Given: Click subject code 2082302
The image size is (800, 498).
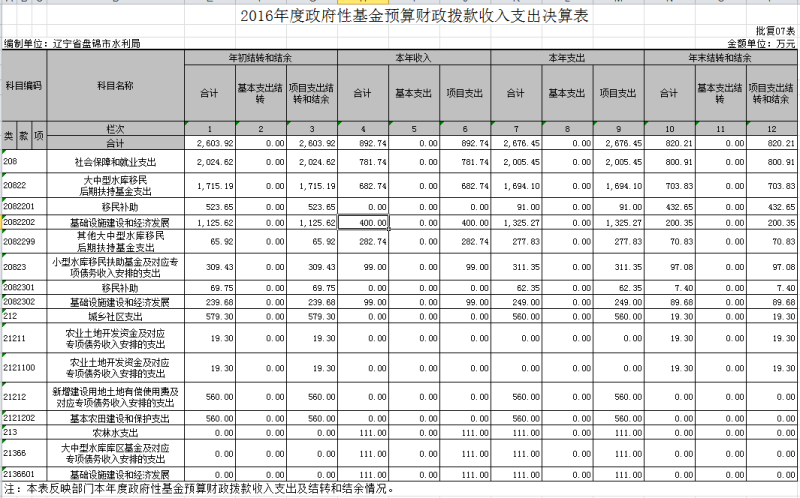Looking at the screenshot, I should 24,302.
